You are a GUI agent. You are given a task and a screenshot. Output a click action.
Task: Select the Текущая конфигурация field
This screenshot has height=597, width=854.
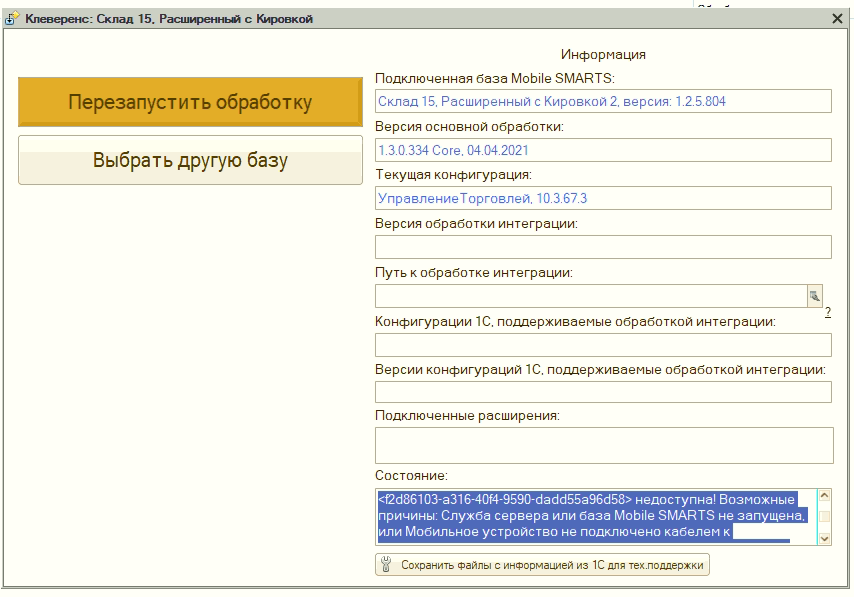tap(603, 198)
